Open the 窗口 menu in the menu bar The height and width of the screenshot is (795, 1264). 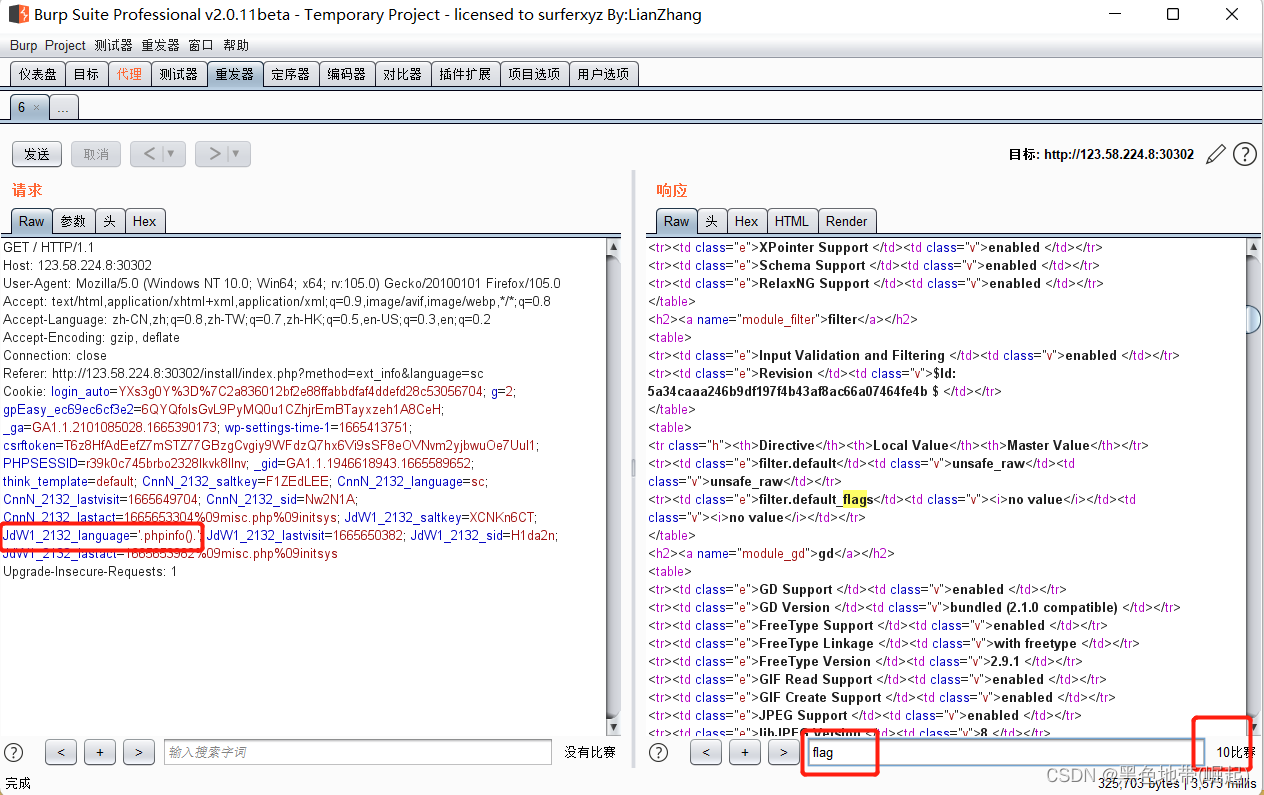(200, 45)
